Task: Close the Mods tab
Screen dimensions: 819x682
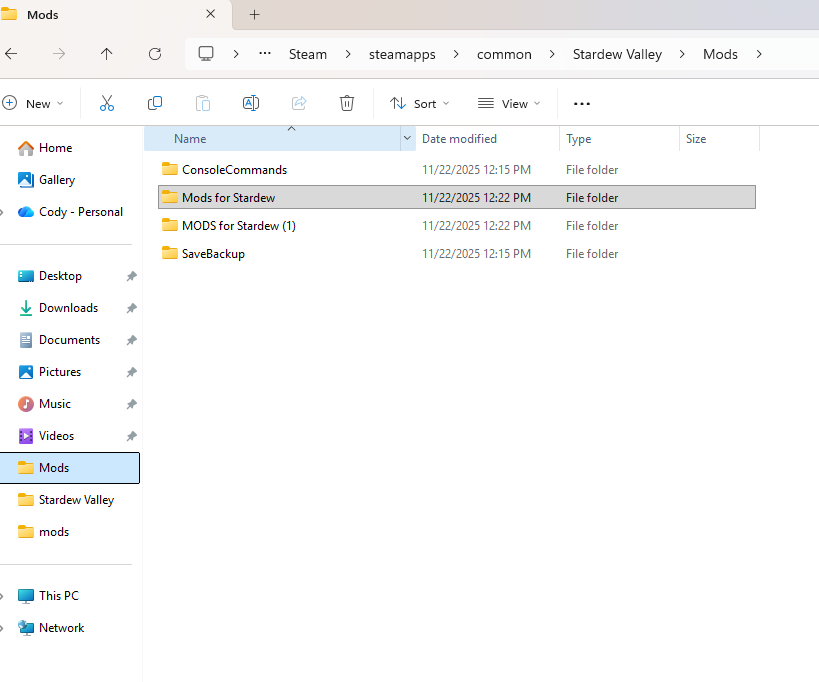Action: (x=210, y=14)
